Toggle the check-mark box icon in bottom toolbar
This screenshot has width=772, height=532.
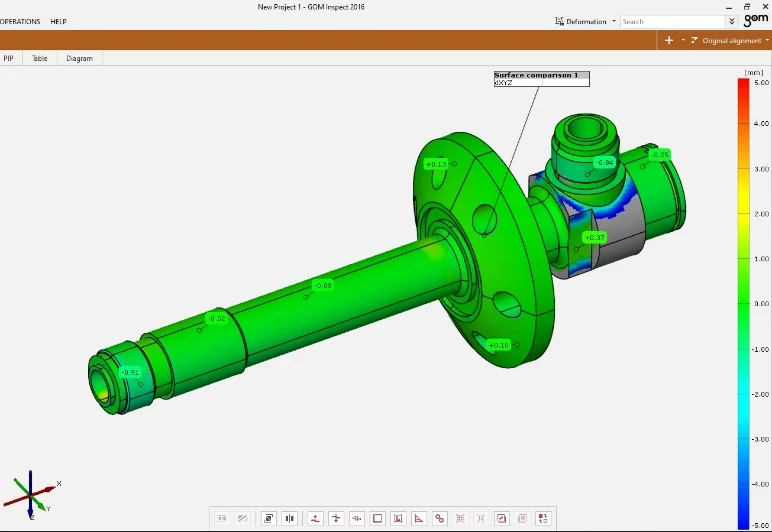(x=502, y=518)
